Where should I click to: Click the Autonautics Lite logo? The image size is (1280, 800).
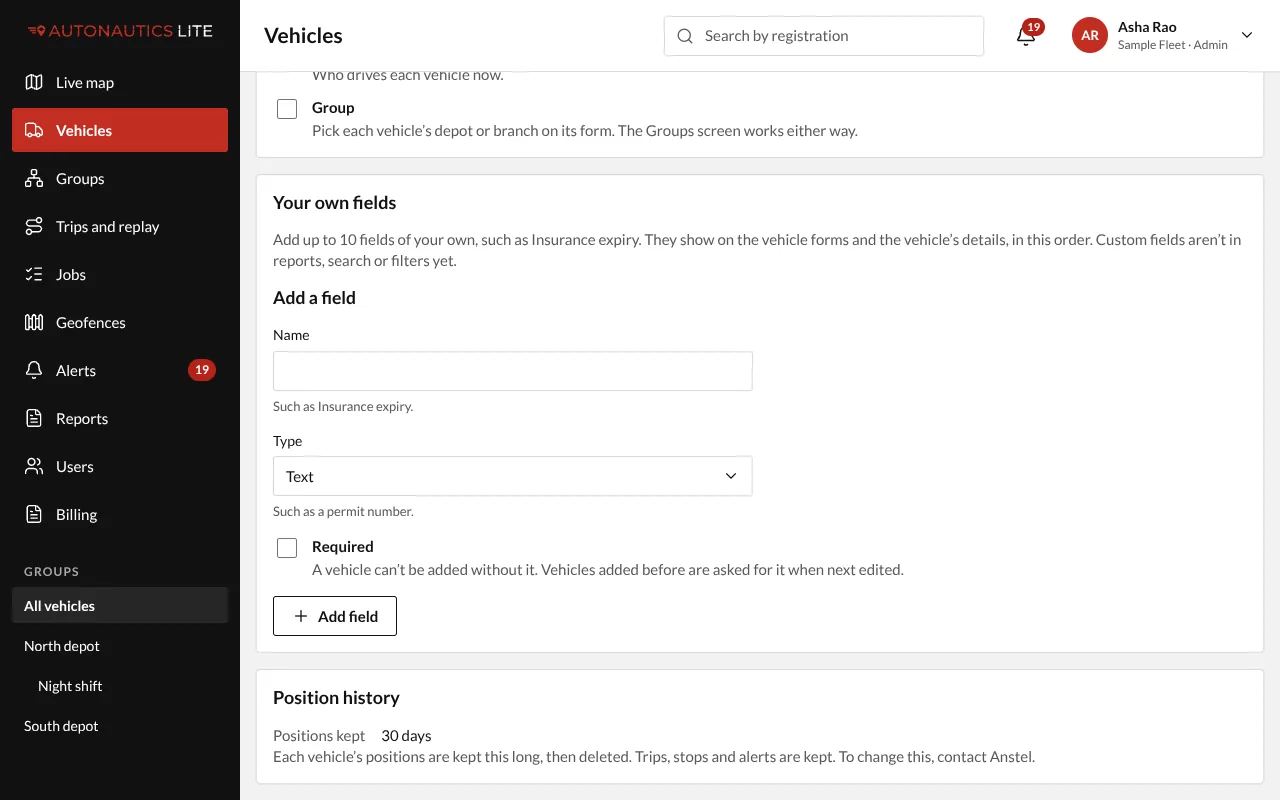point(120,31)
